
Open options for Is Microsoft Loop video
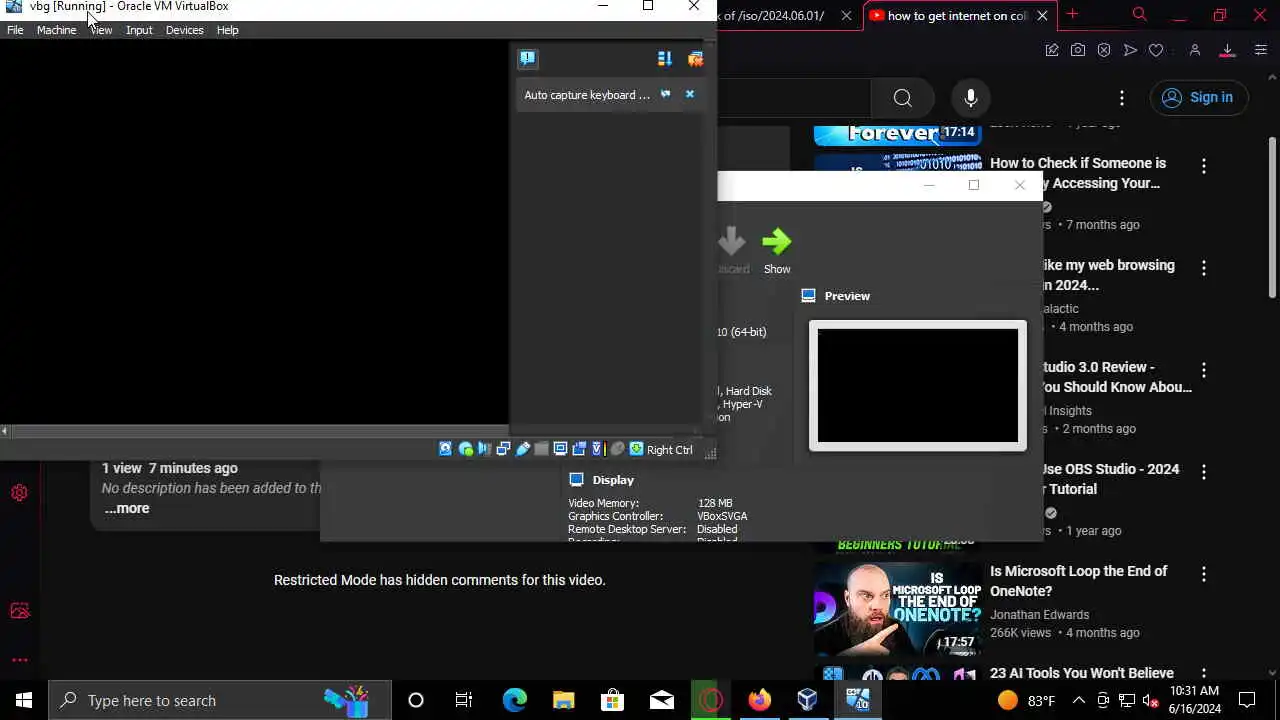[1204, 574]
